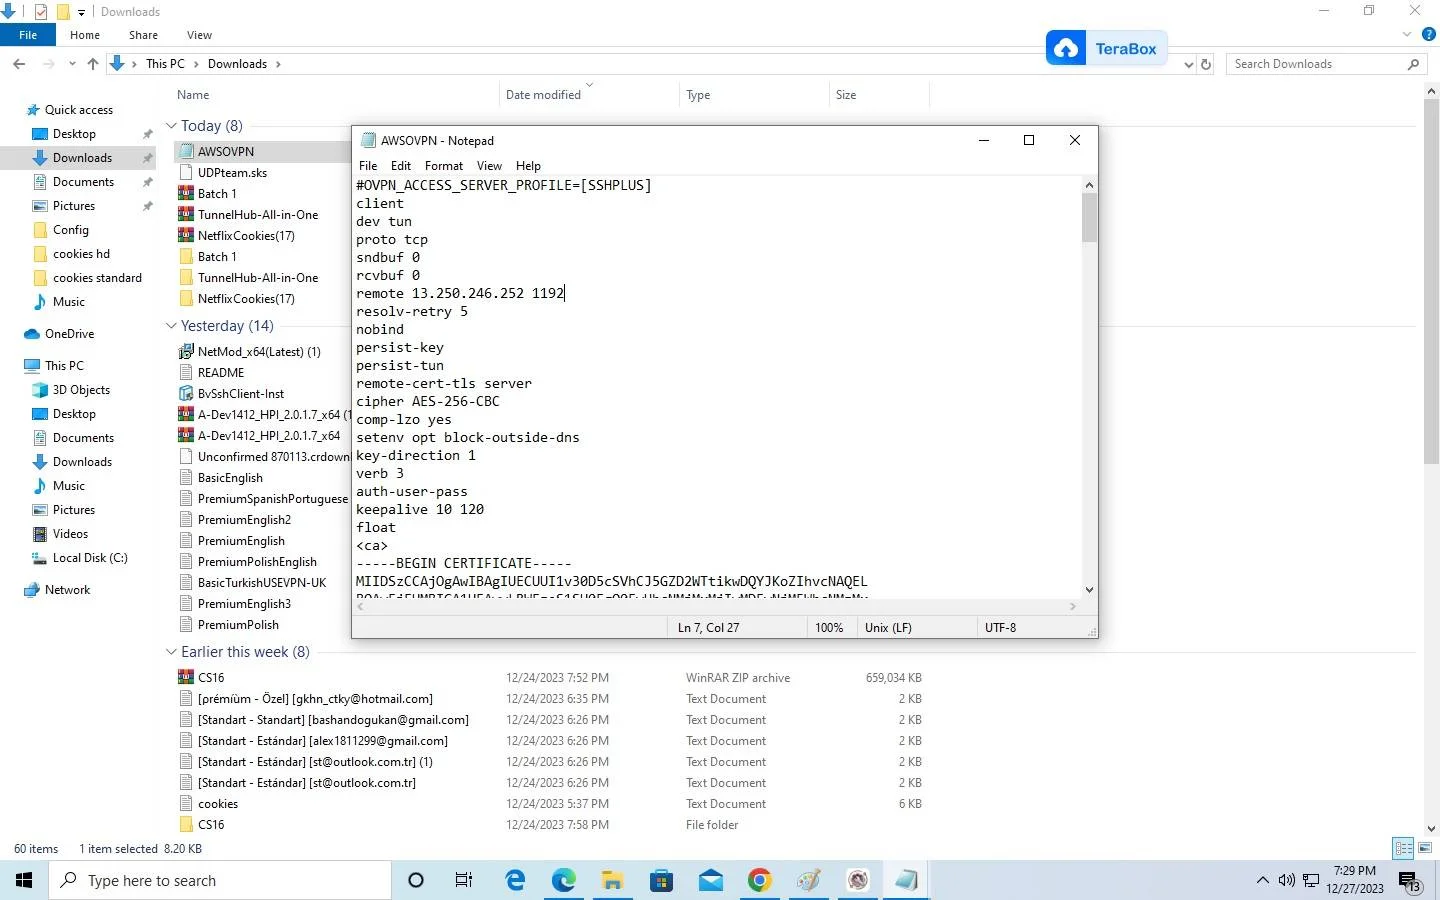Viewport: 1440px width, 900px height.
Task: Switch Explorer to details view toggle
Action: pos(1404,848)
